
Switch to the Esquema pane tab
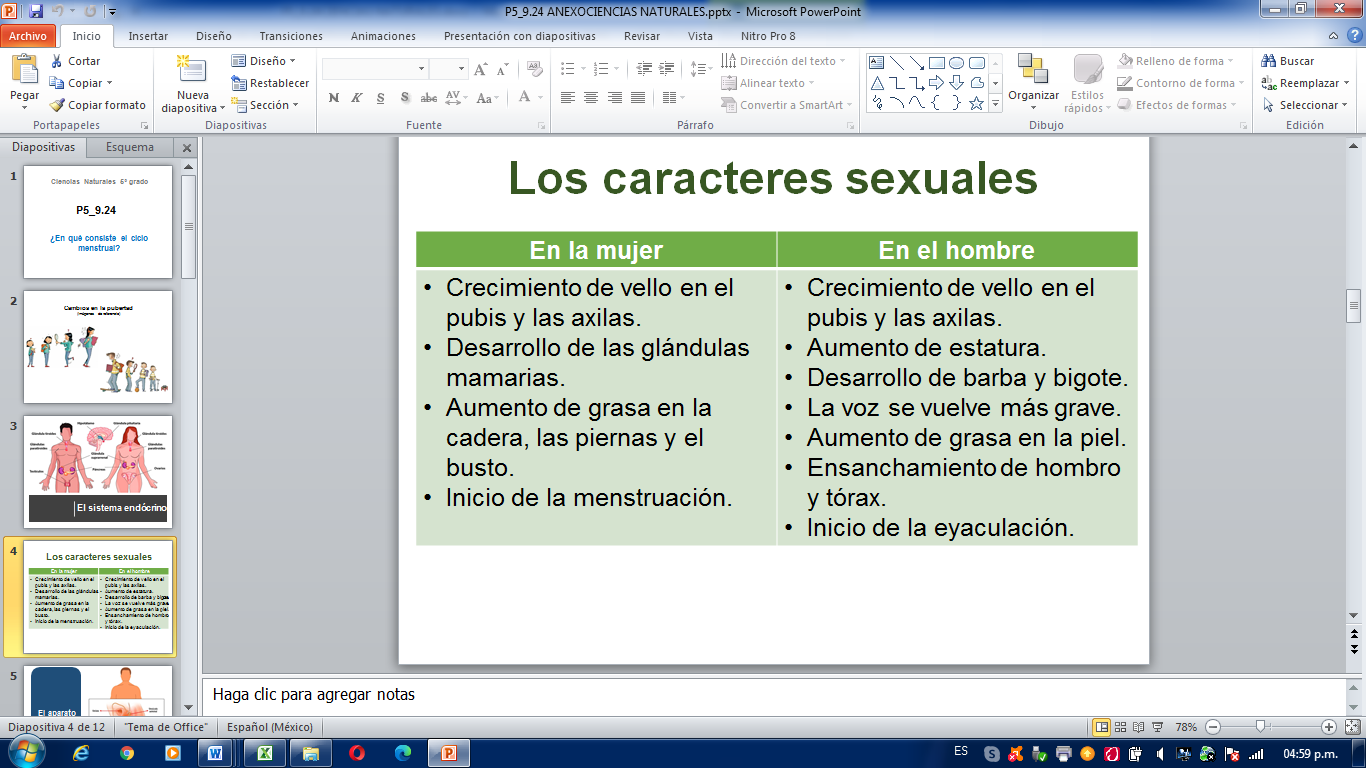coord(130,147)
